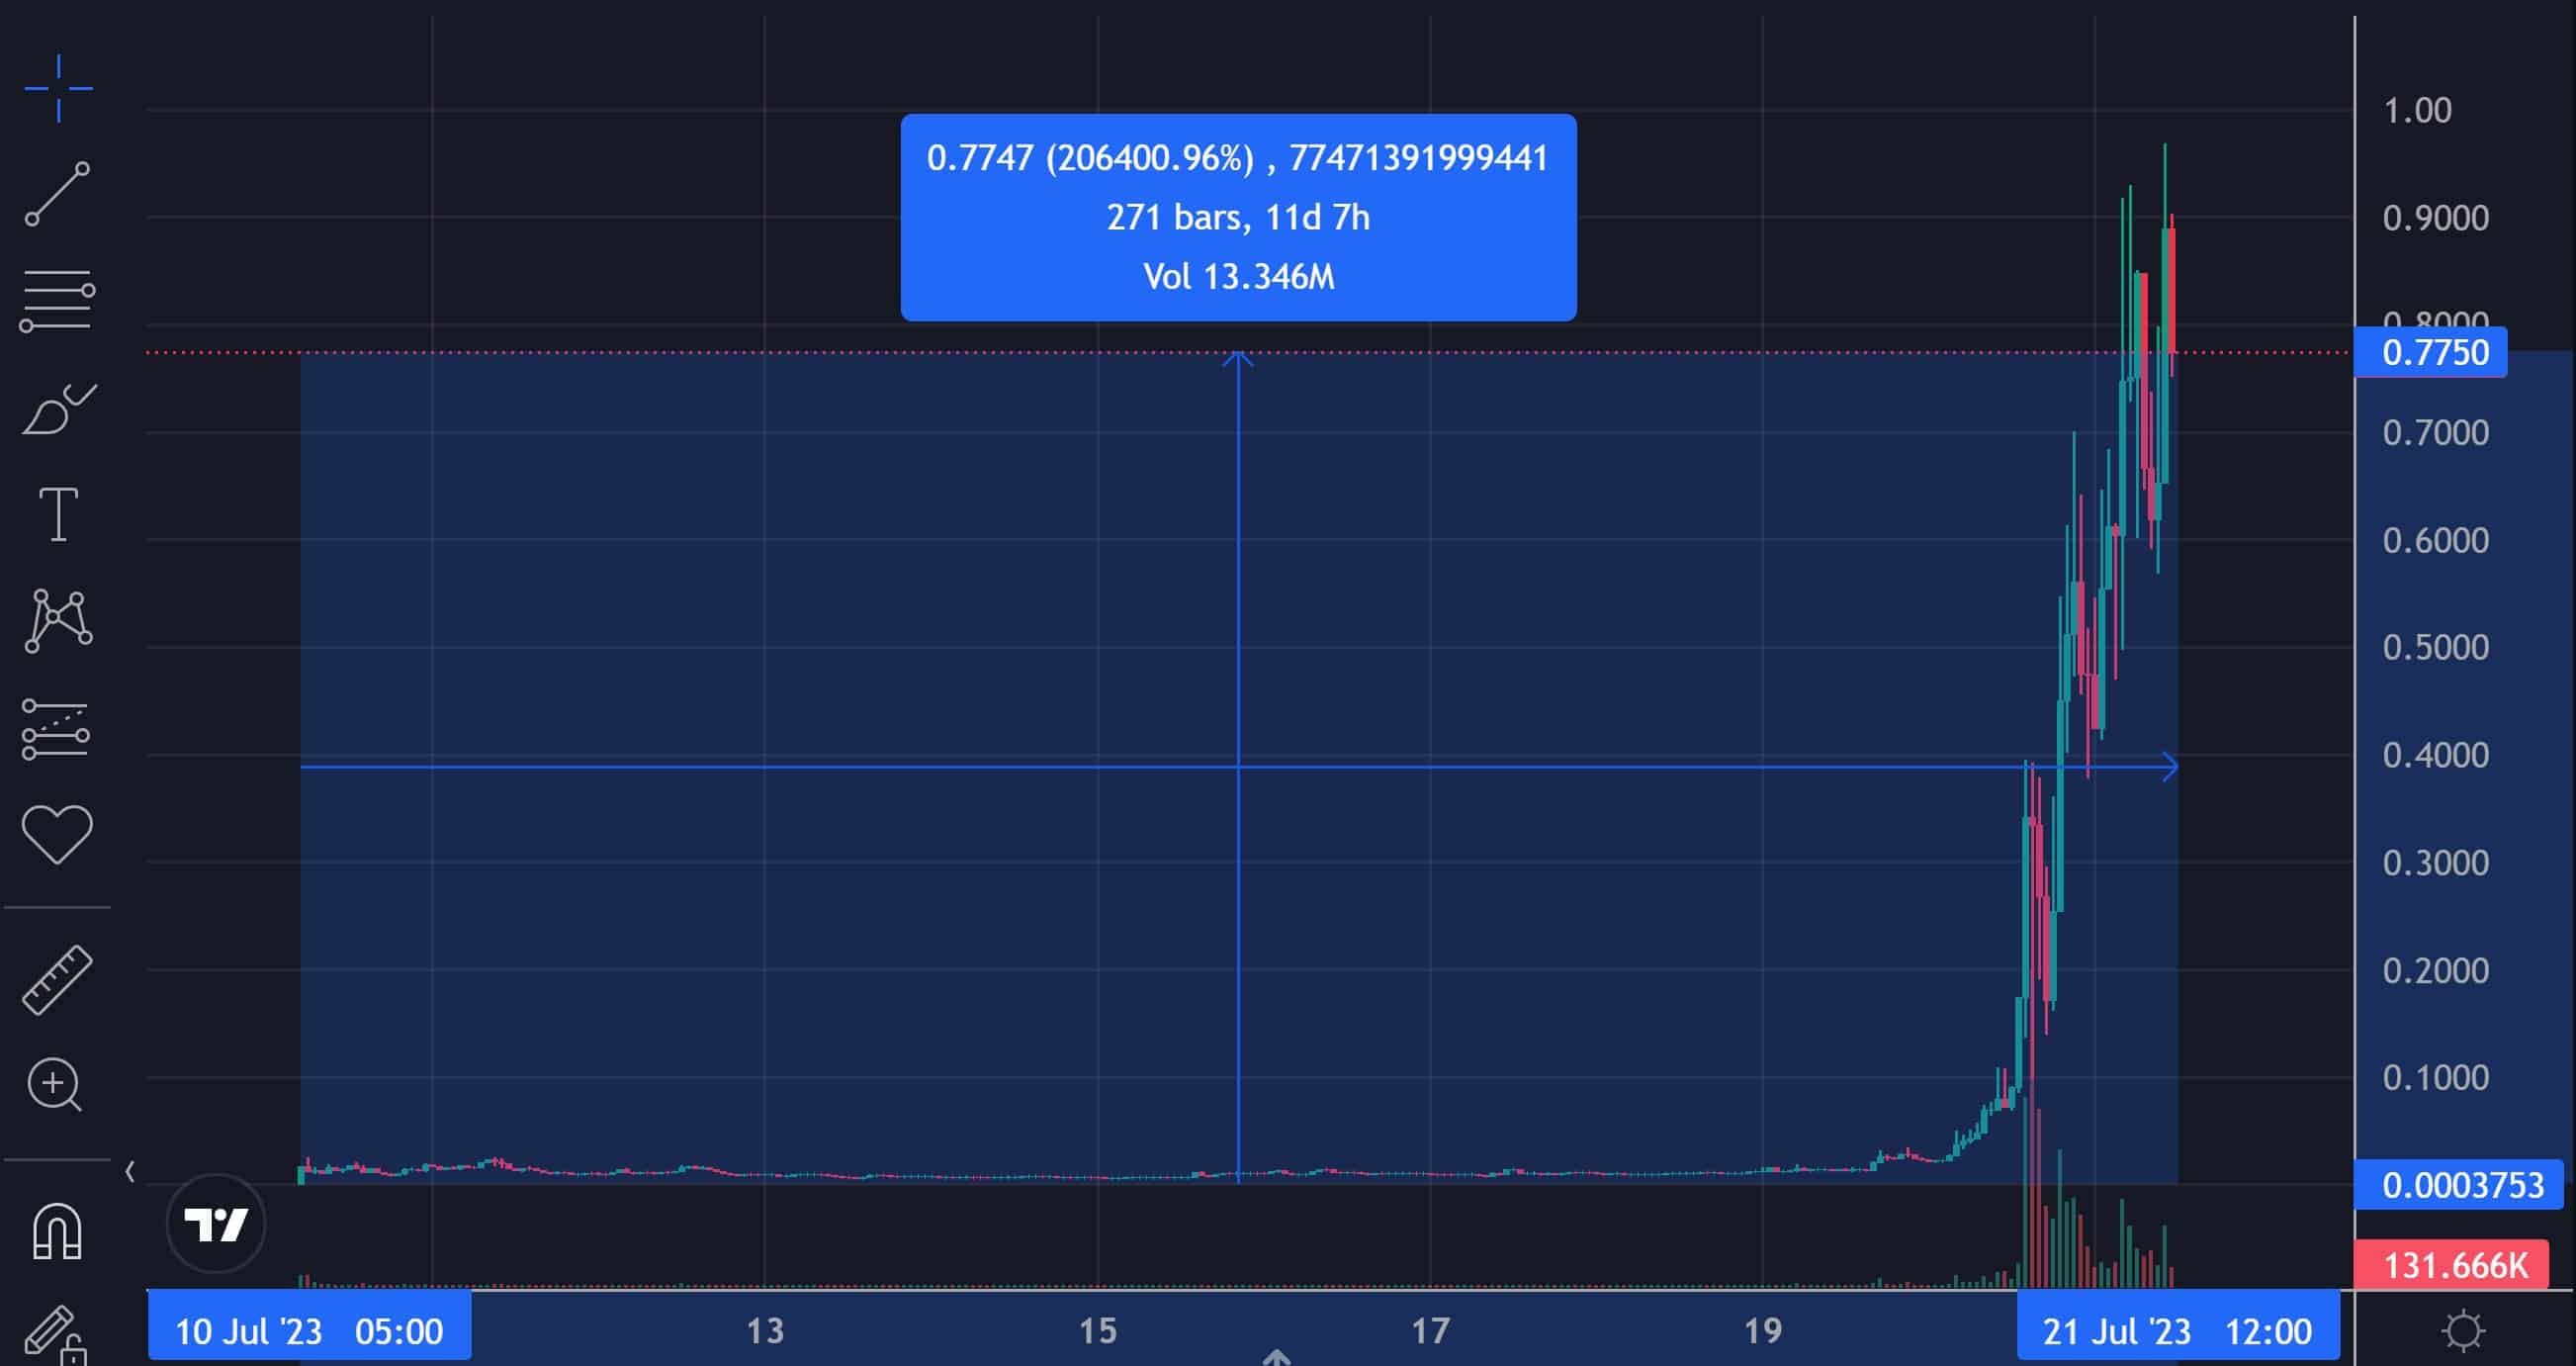The width and height of the screenshot is (2576, 1366).
Task: Click the measurement info box showing 271 bars
Action: point(1238,217)
